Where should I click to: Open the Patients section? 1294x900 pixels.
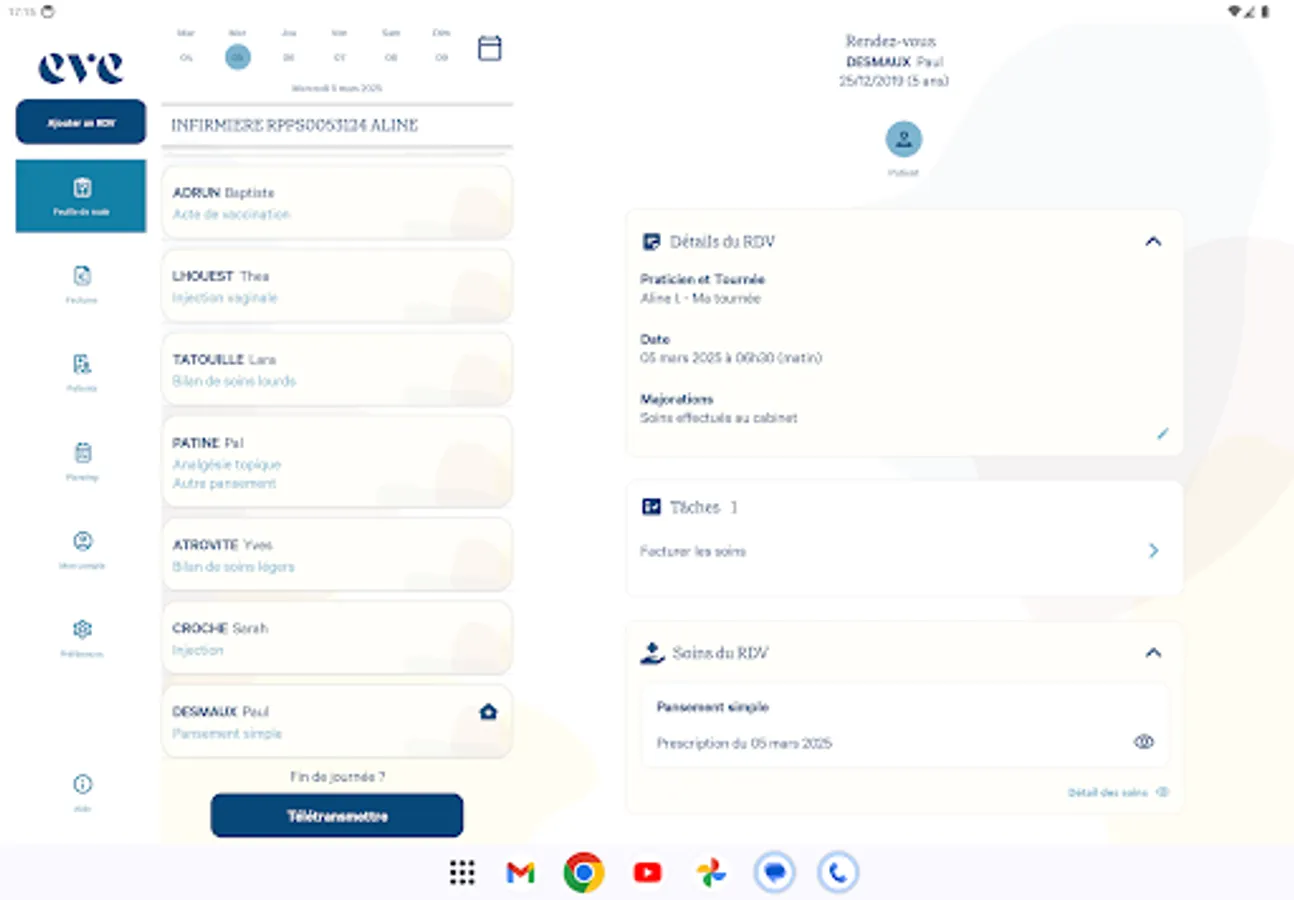(x=81, y=371)
